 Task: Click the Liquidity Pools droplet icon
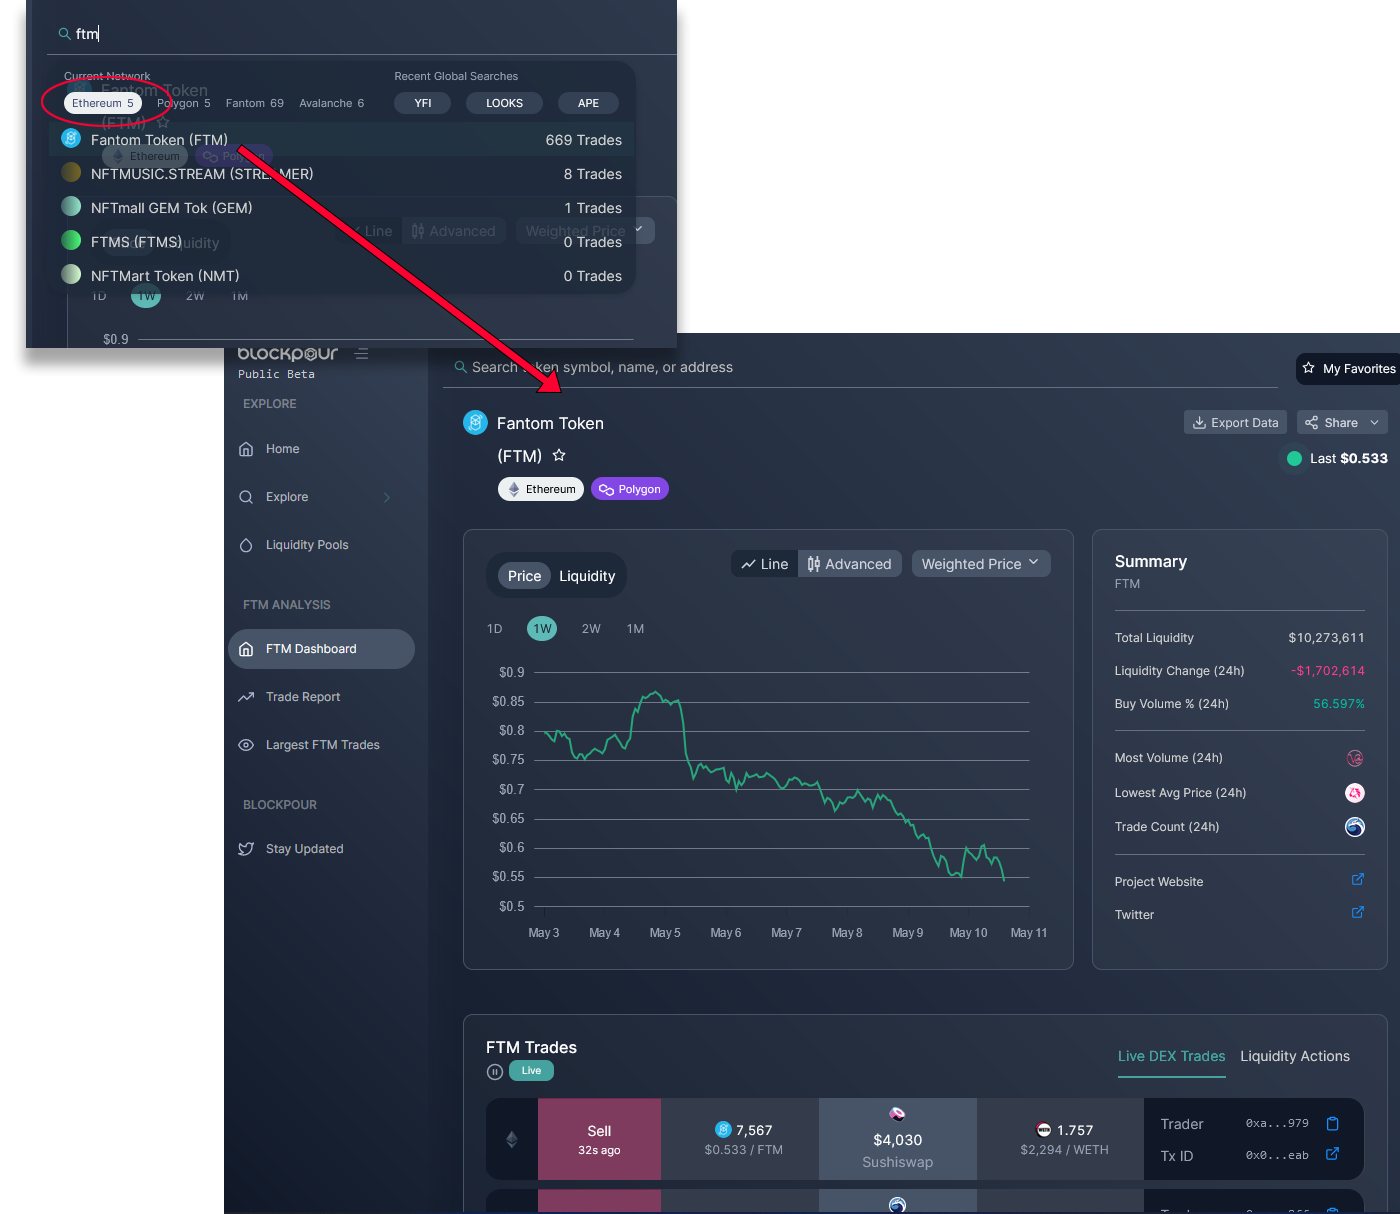(x=246, y=545)
